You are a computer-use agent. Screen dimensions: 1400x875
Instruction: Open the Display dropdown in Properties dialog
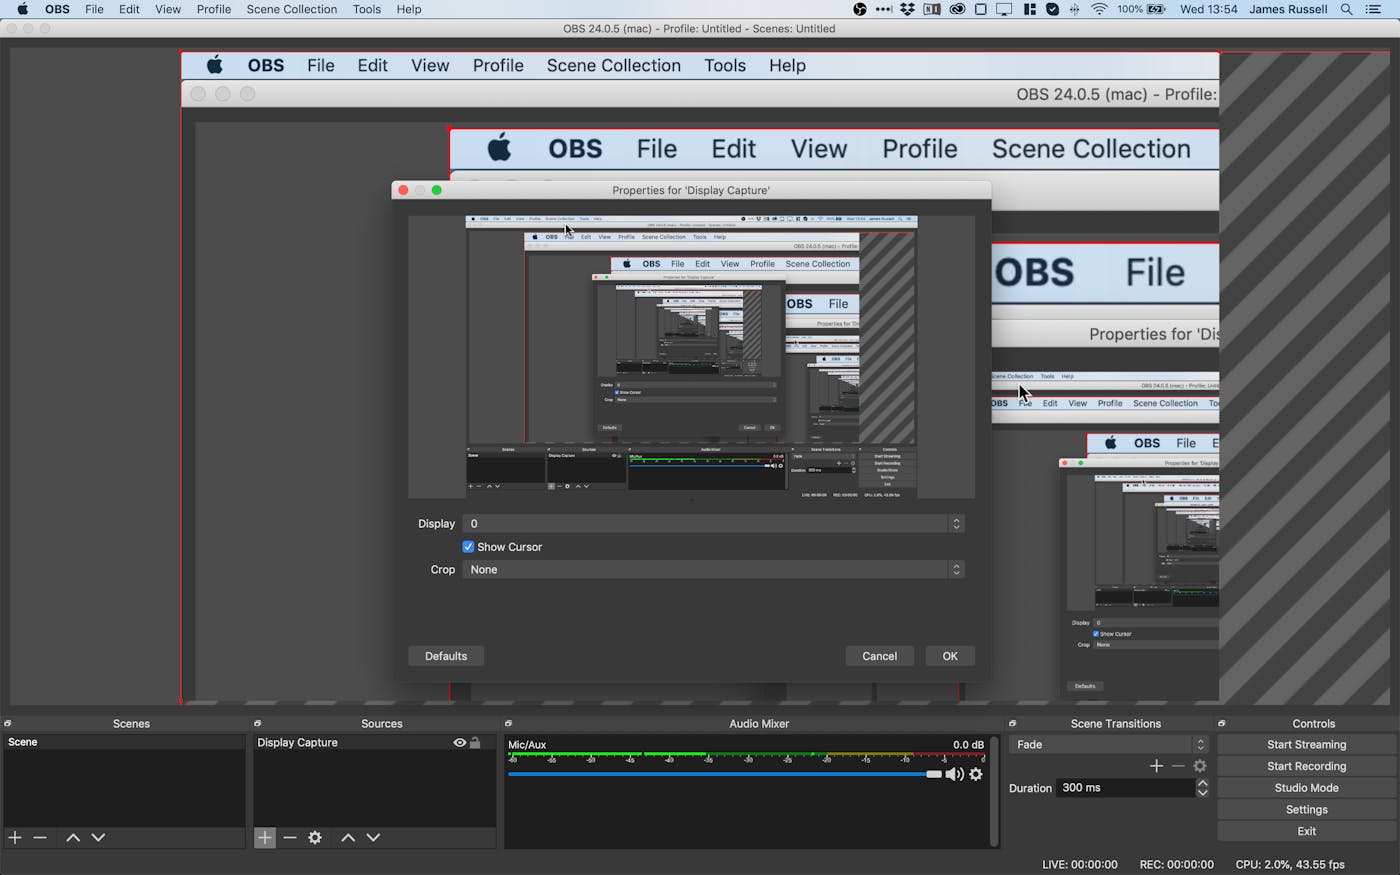pos(712,524)
